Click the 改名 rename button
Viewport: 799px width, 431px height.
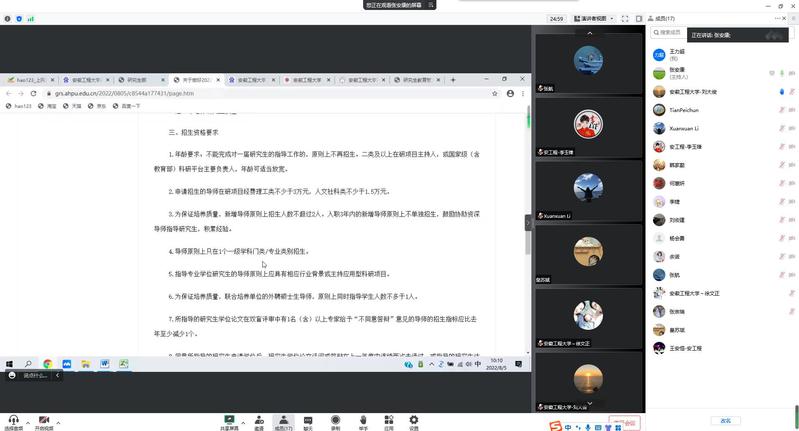[726, 420]
